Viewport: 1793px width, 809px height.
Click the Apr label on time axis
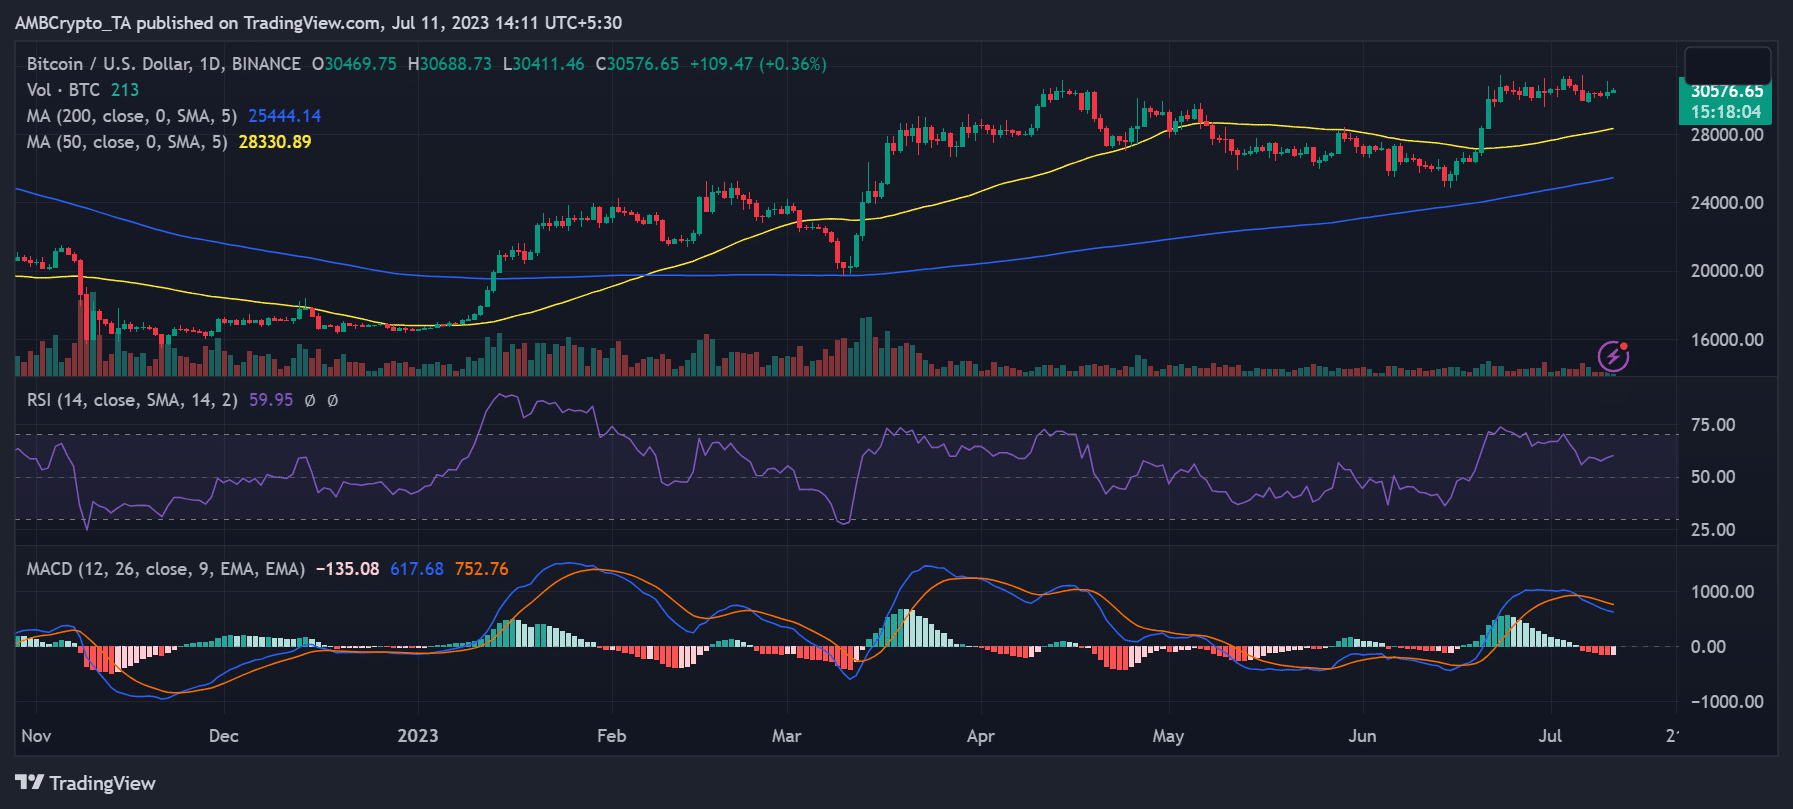point(981,736)
